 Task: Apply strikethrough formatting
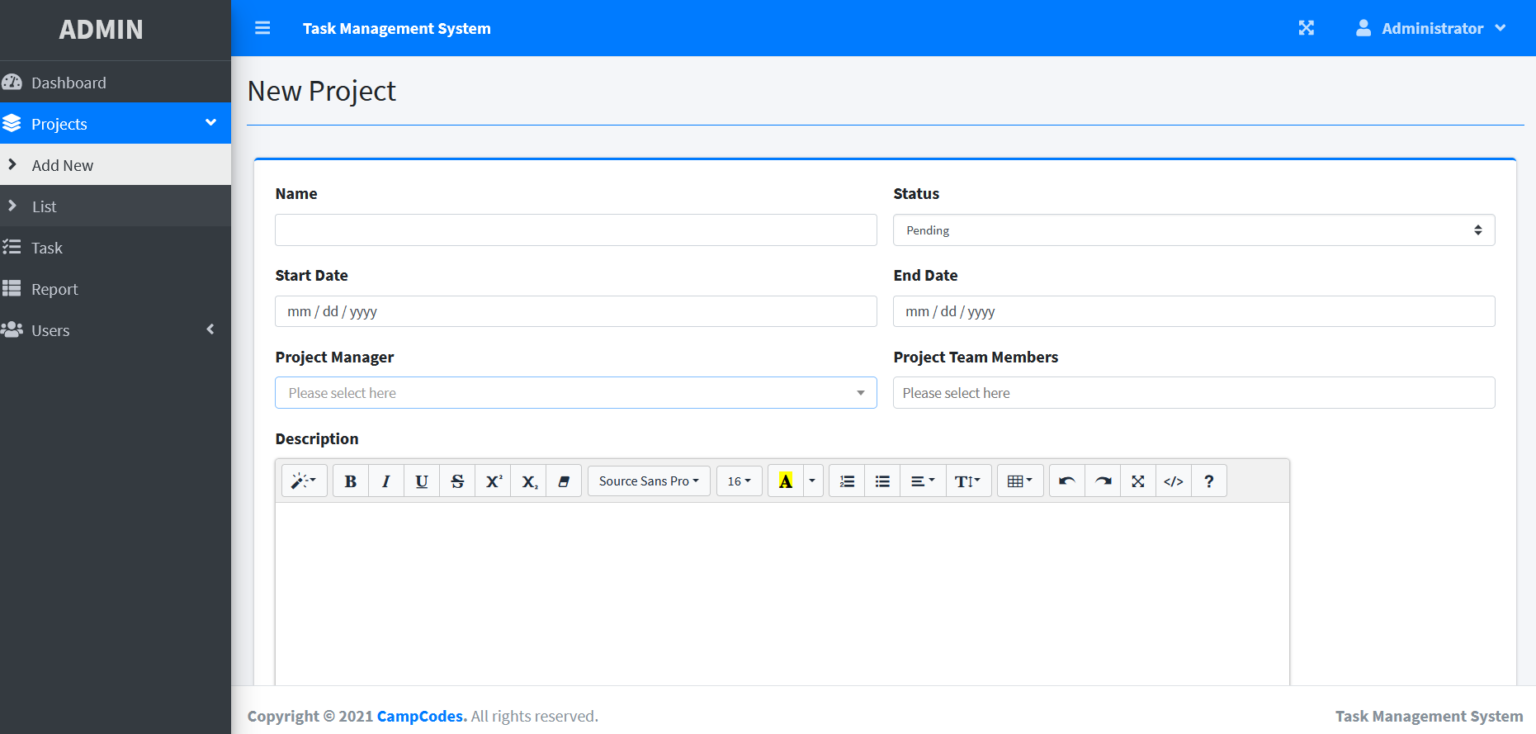tap(457, 481)
